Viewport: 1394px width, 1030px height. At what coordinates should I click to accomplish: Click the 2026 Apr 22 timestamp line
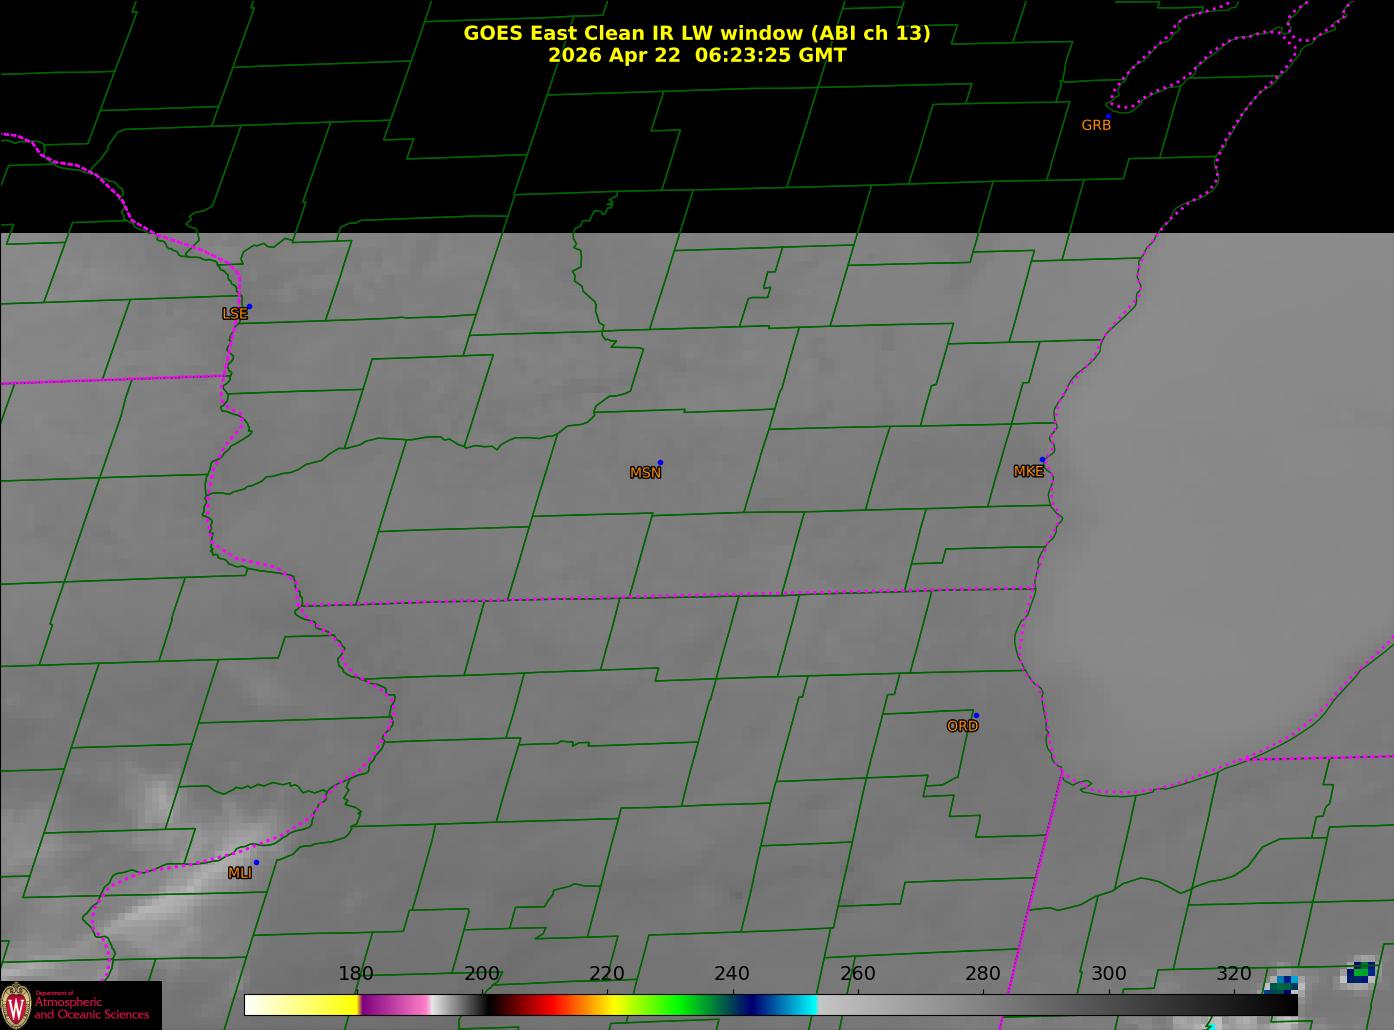click(697, 55)
